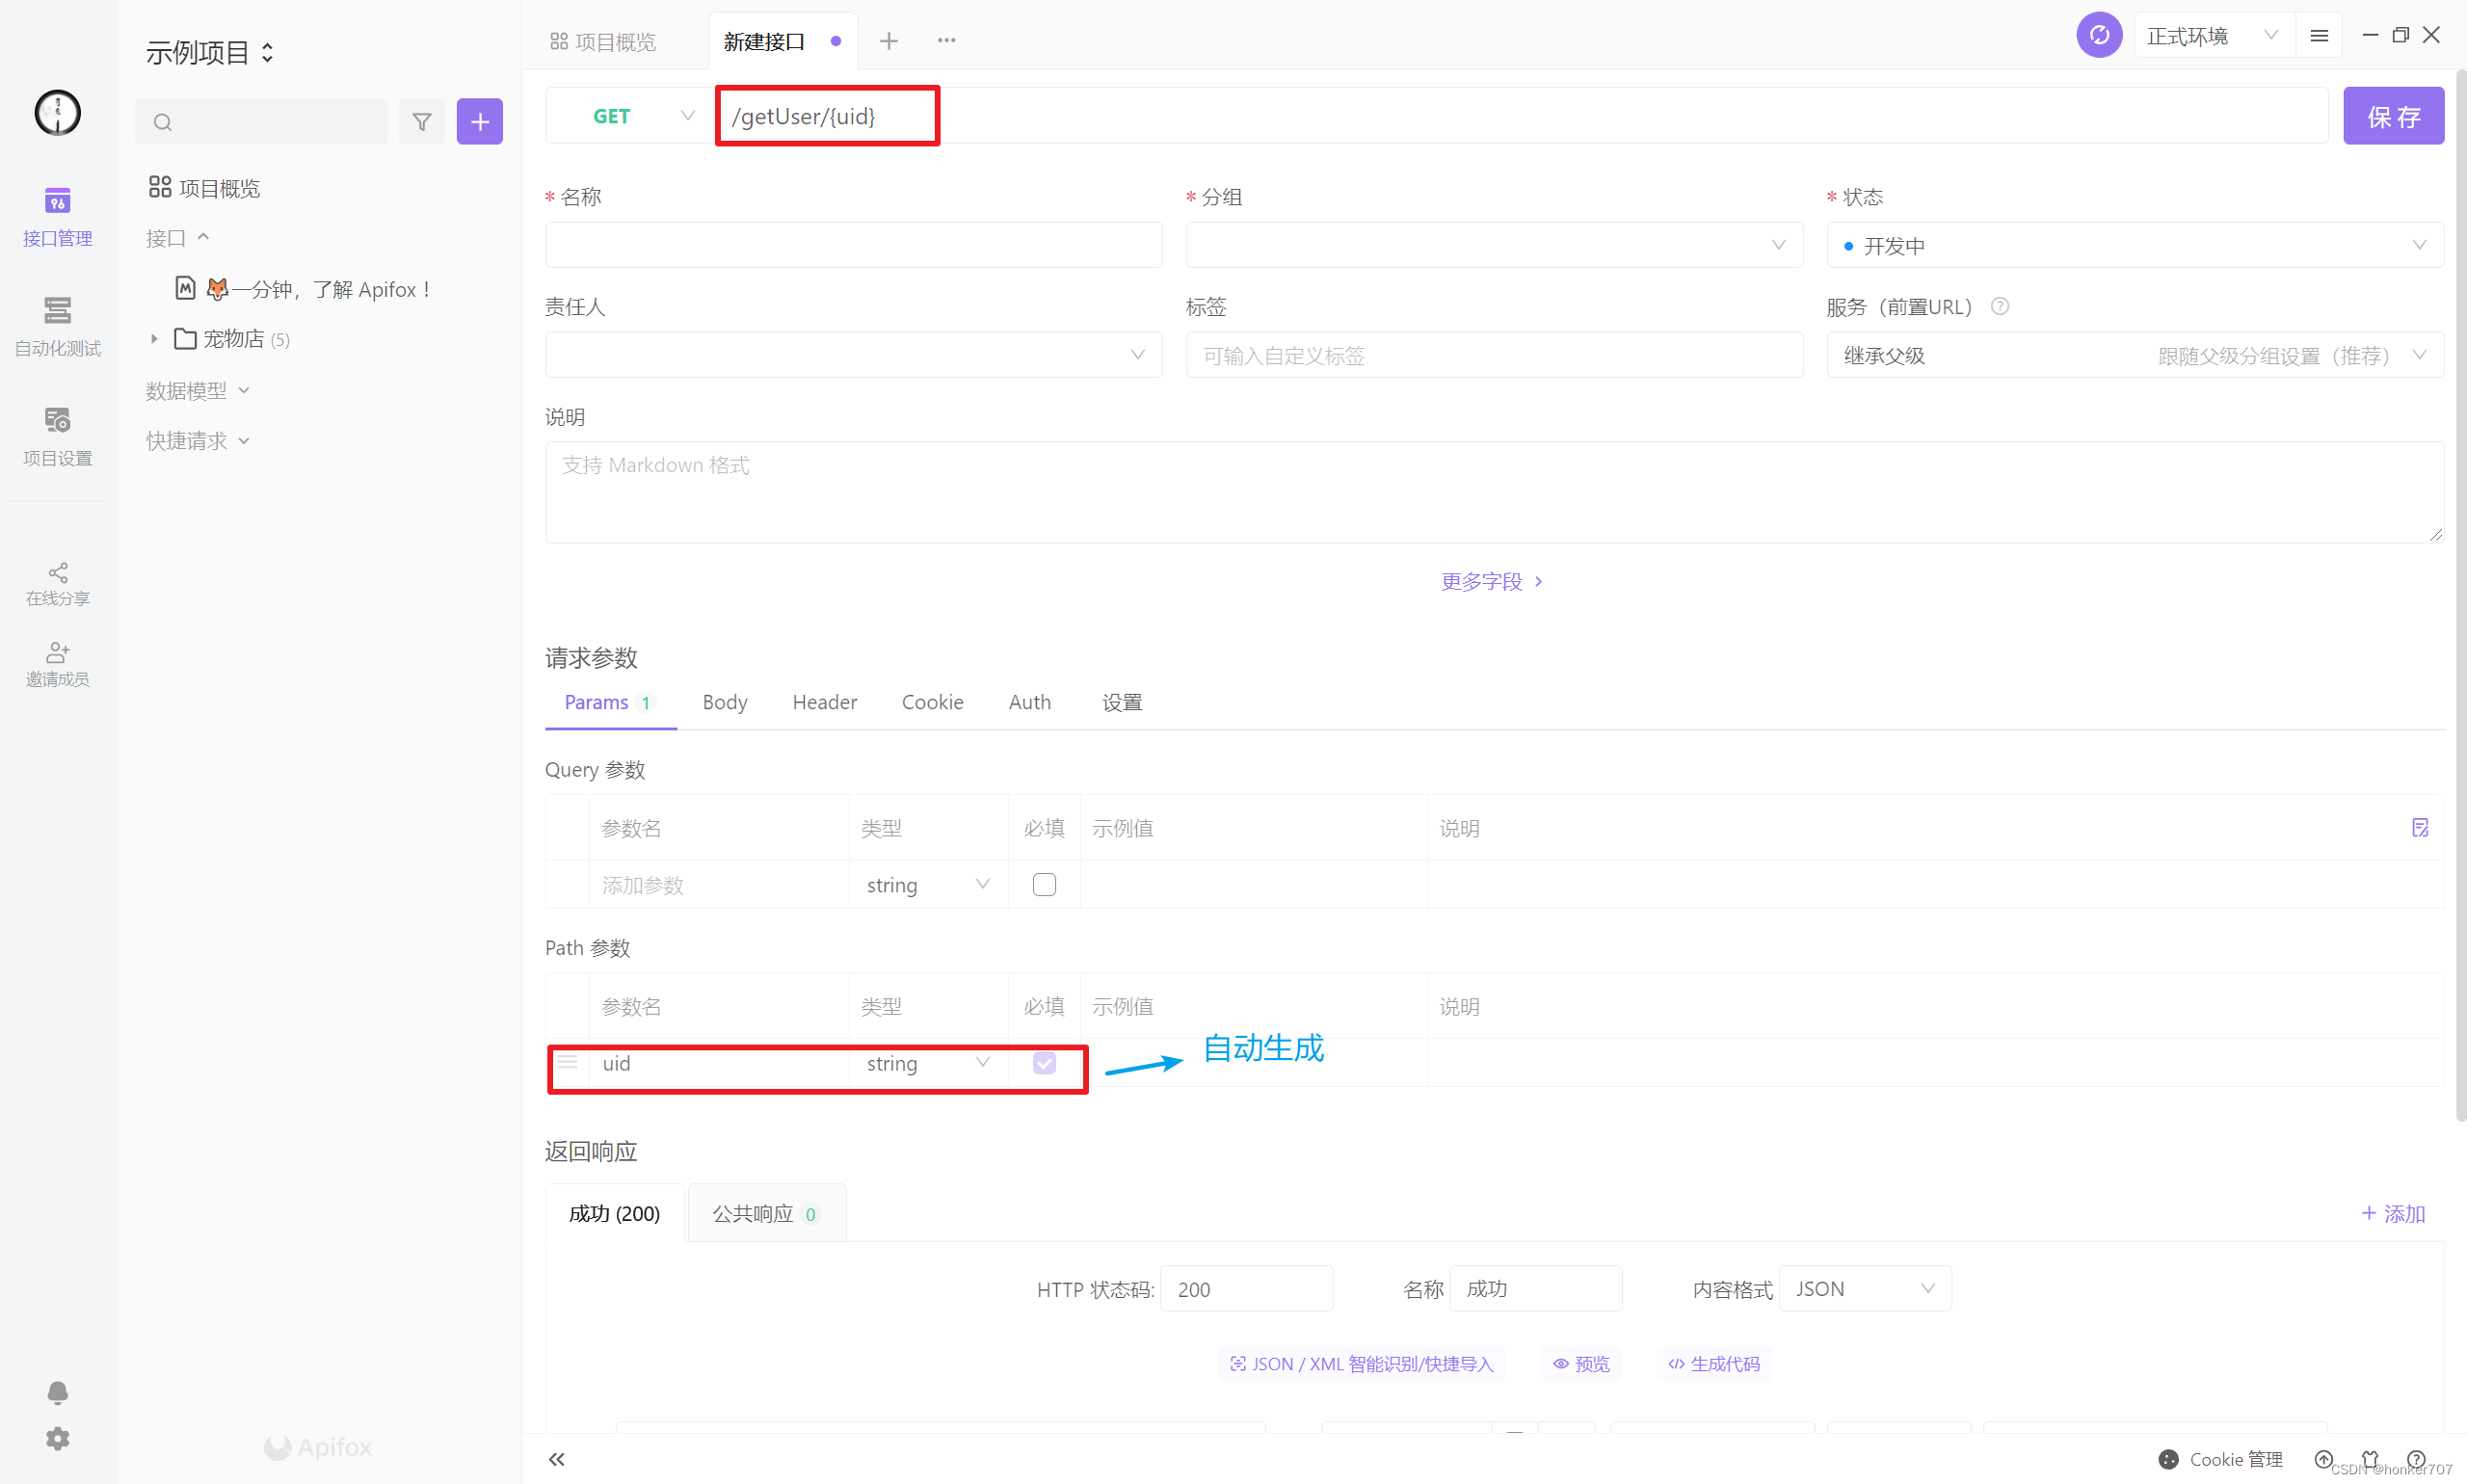Open the settings gear in the sidebar
This screenshot has width=2467, height=1484.
[x=57, y=1438]
